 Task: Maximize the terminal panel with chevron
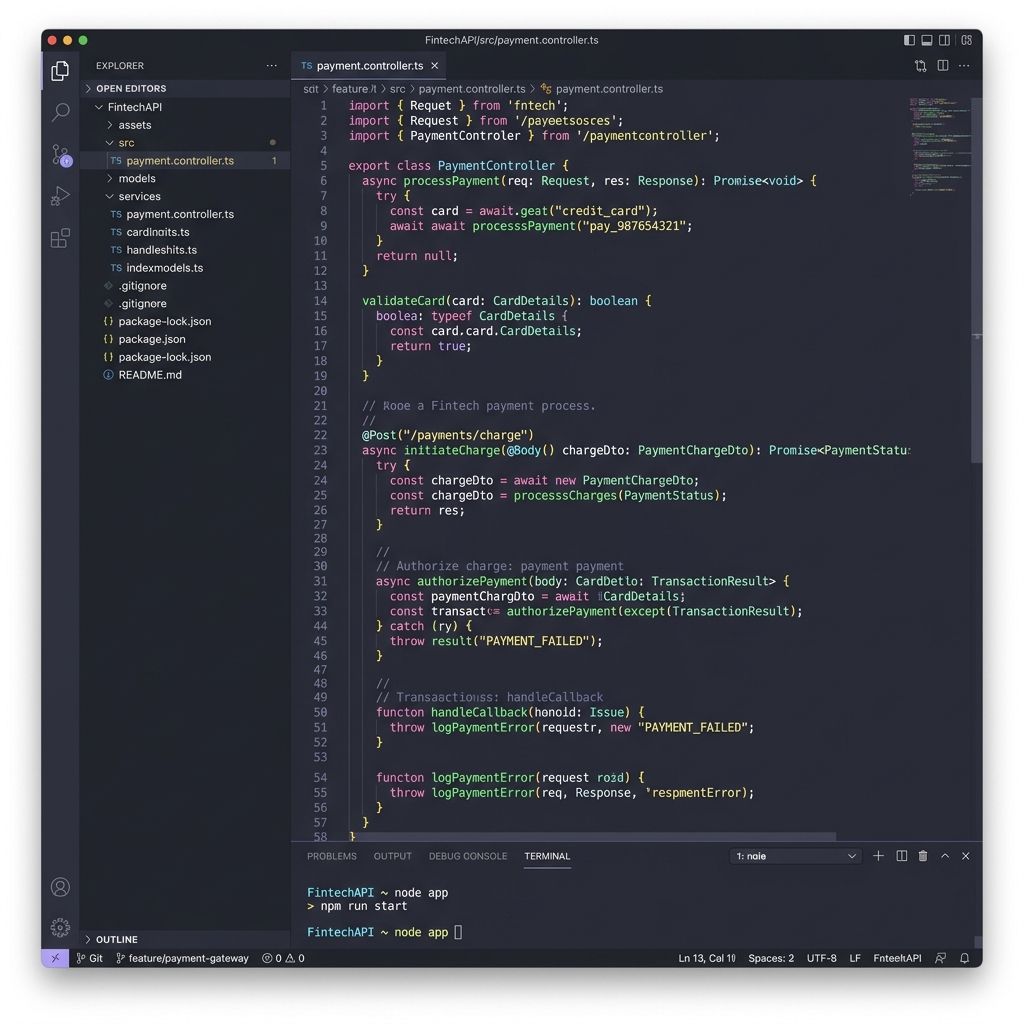coord(944,856)
